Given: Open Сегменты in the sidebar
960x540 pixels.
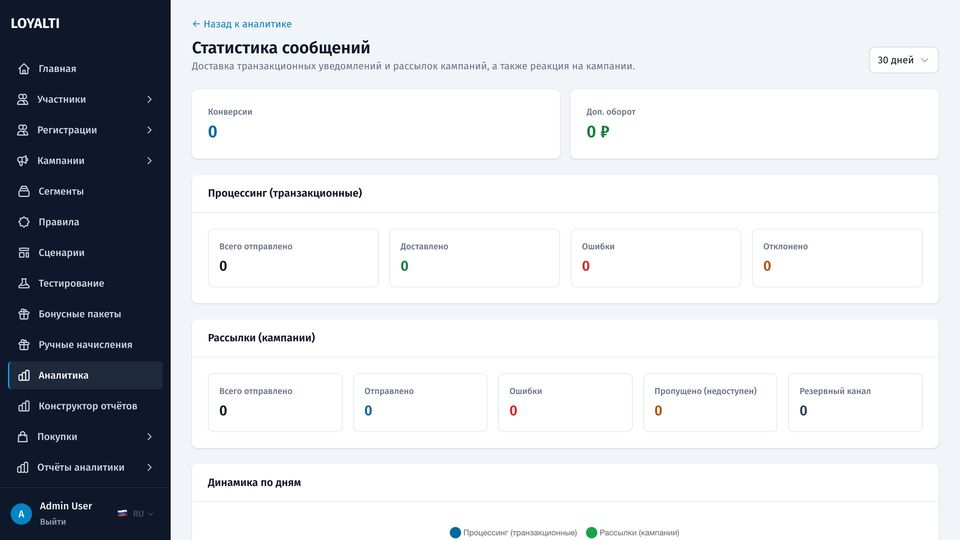Looking at the screenshot, I should coord(85,191).
